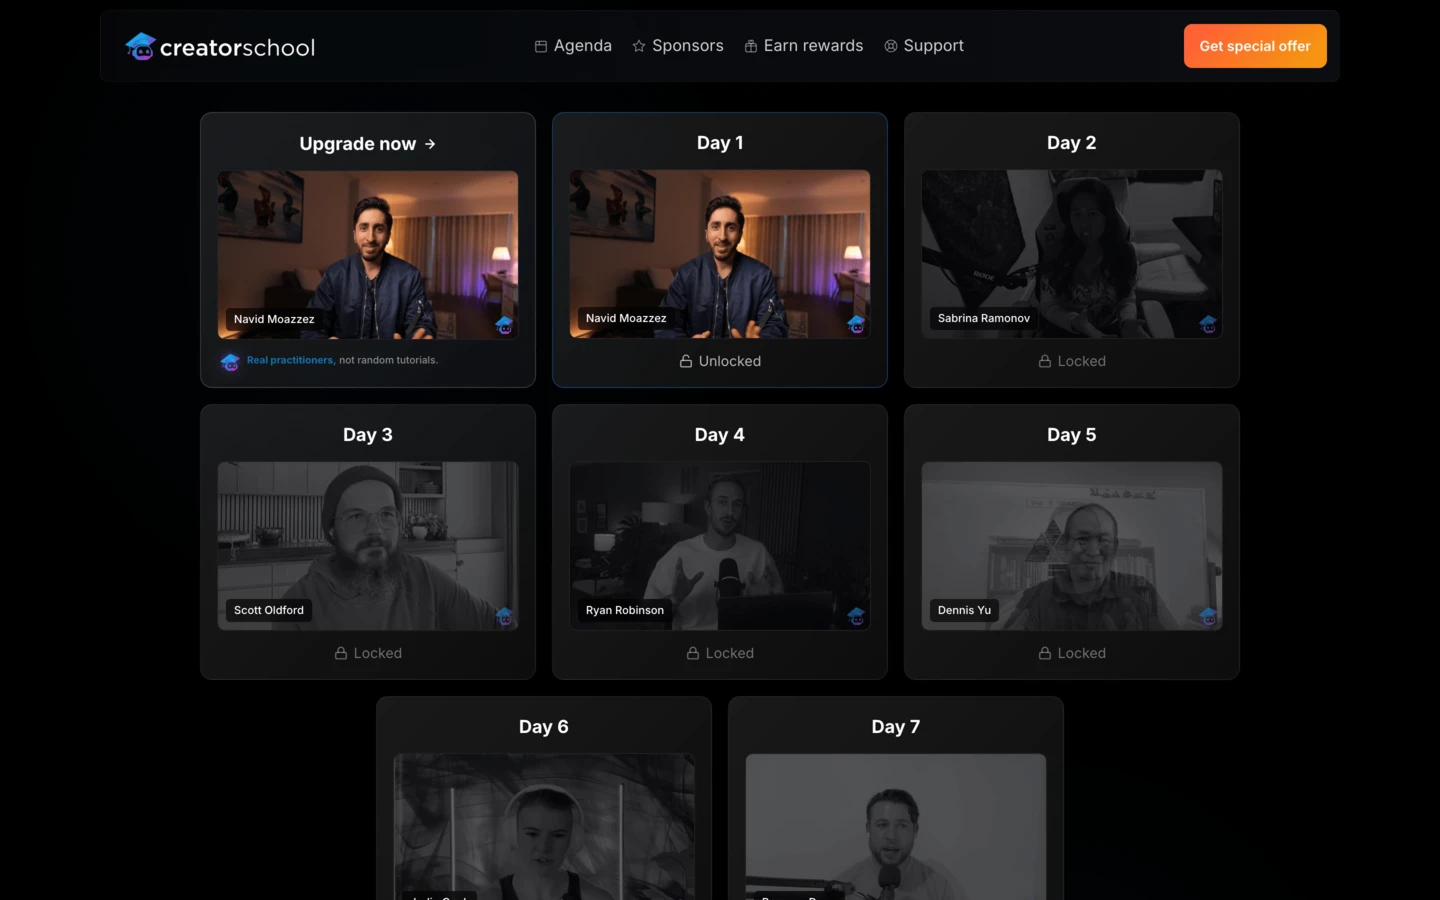Viewport: 1440px width, 900px height.
Task: Click the arrow icon after Upgrade now
Action: point(430,144)
